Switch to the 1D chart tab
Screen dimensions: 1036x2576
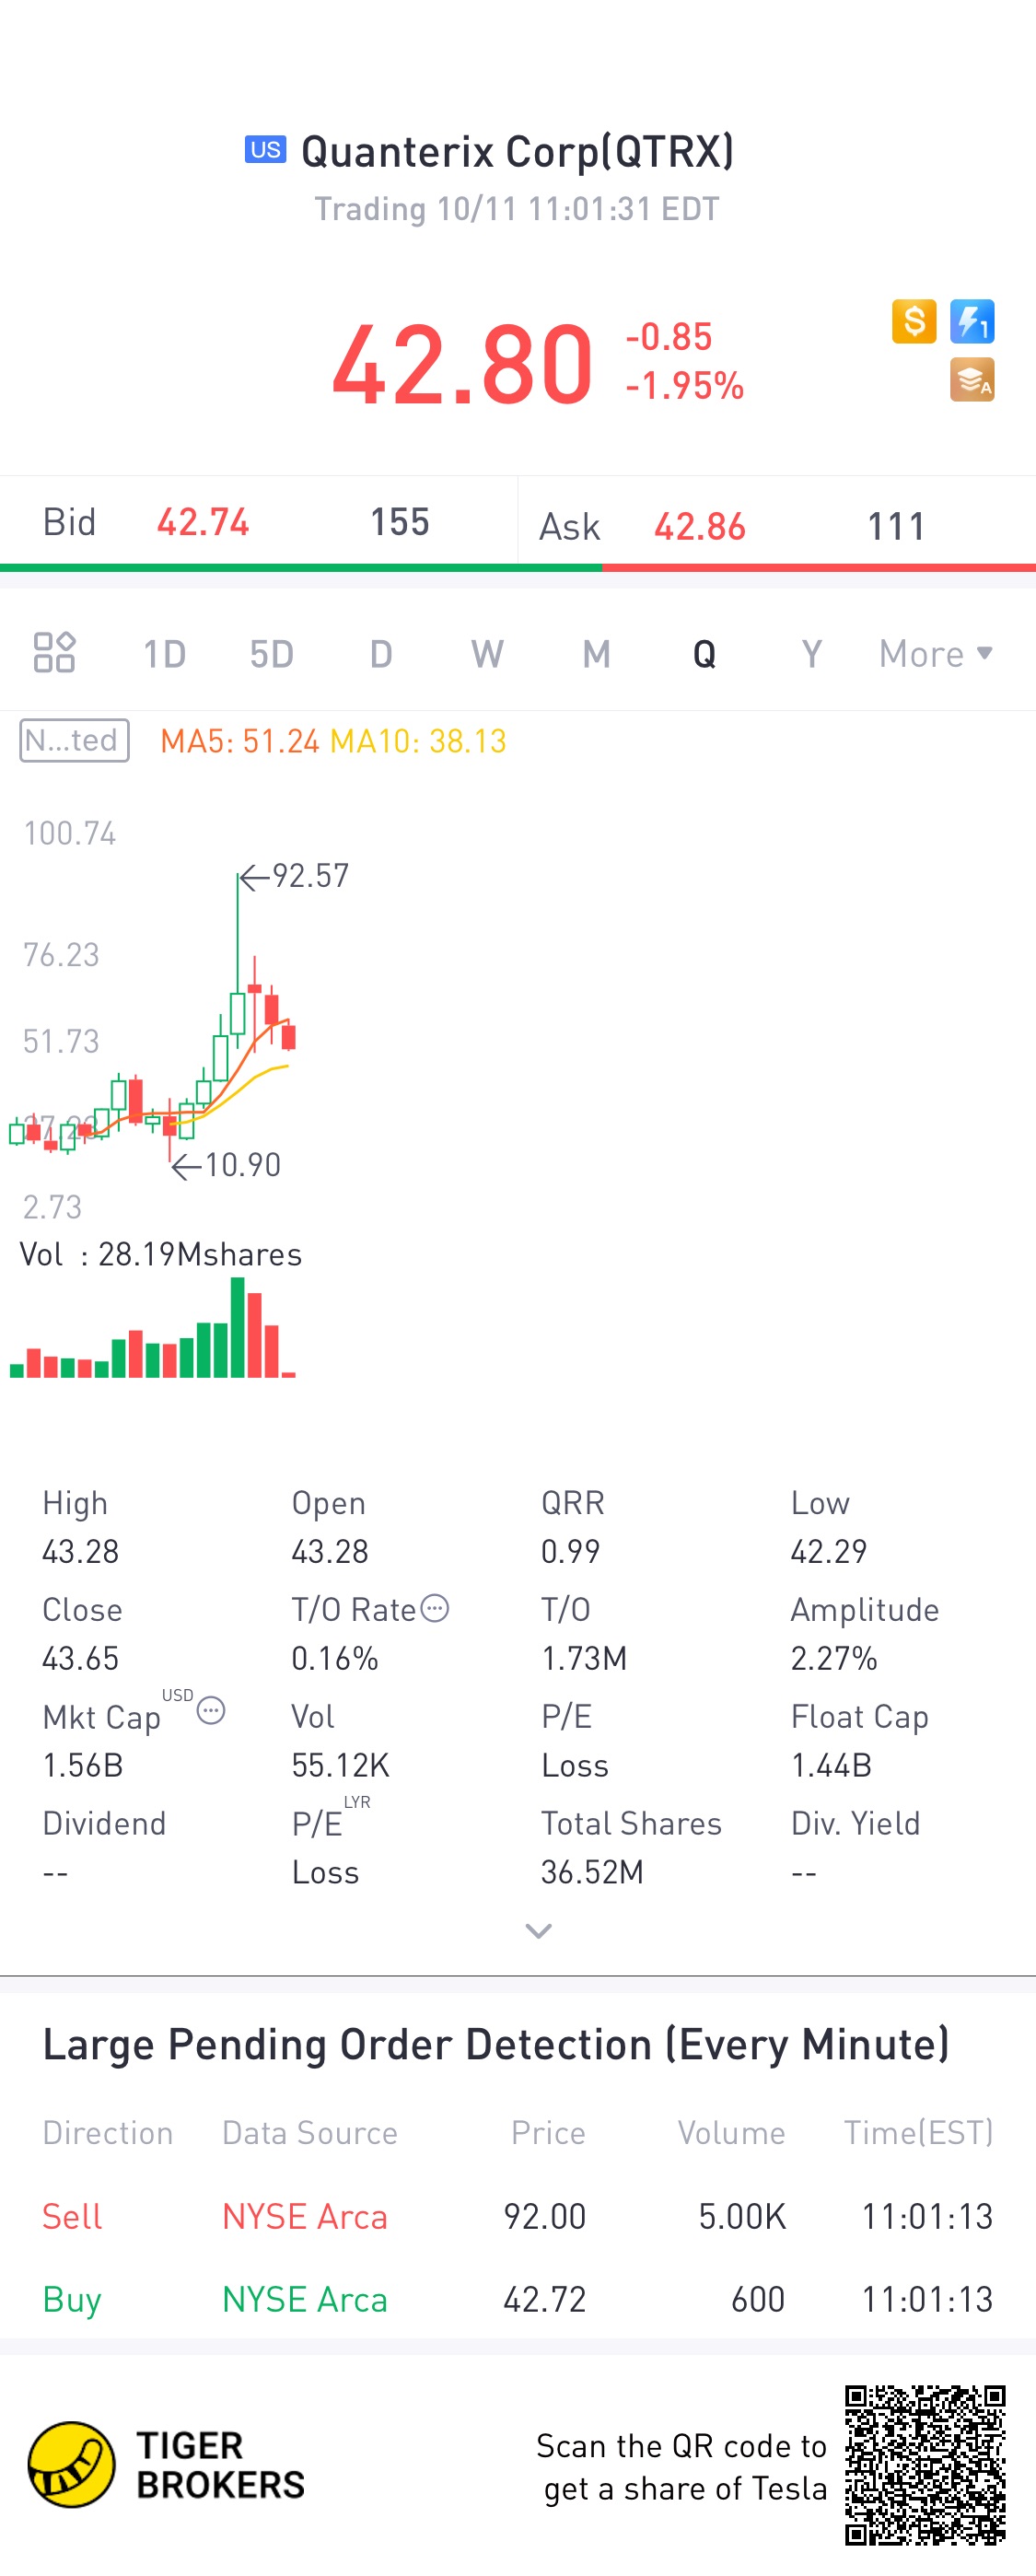pyautogui.click(x=164, y=654)
